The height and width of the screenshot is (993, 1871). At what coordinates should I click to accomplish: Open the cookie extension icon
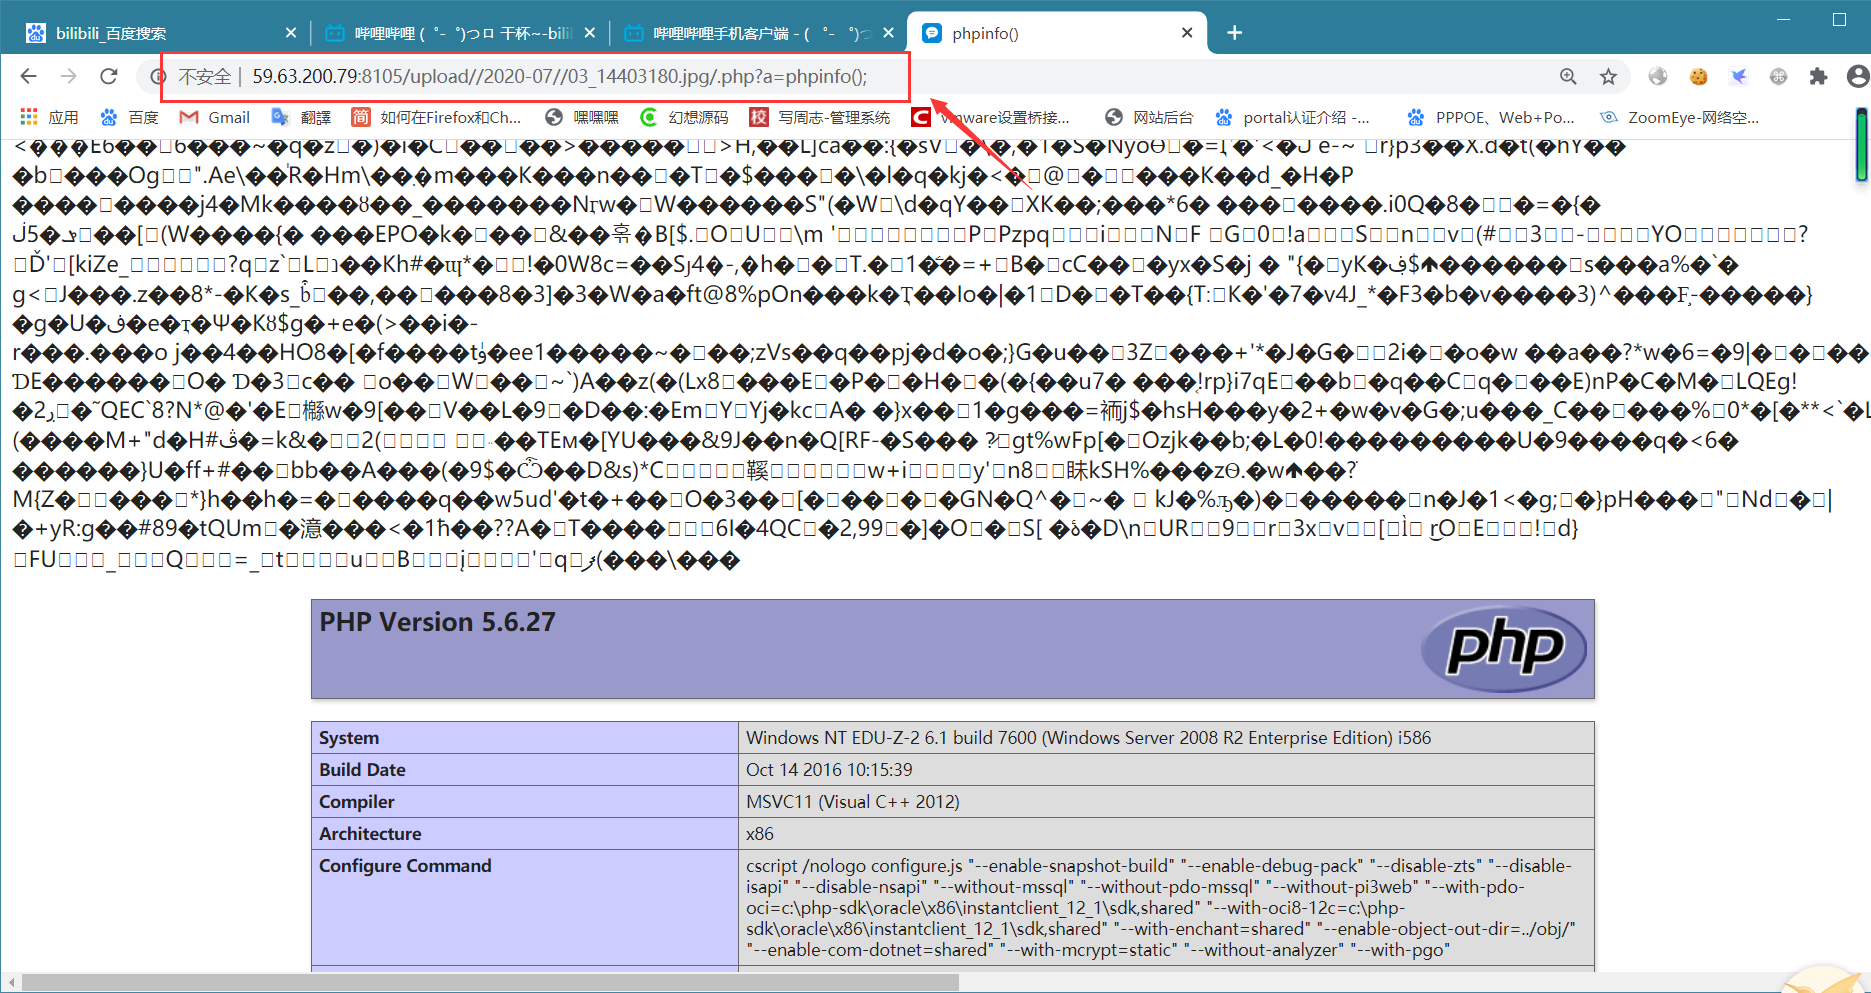(x=1698, y=76)
